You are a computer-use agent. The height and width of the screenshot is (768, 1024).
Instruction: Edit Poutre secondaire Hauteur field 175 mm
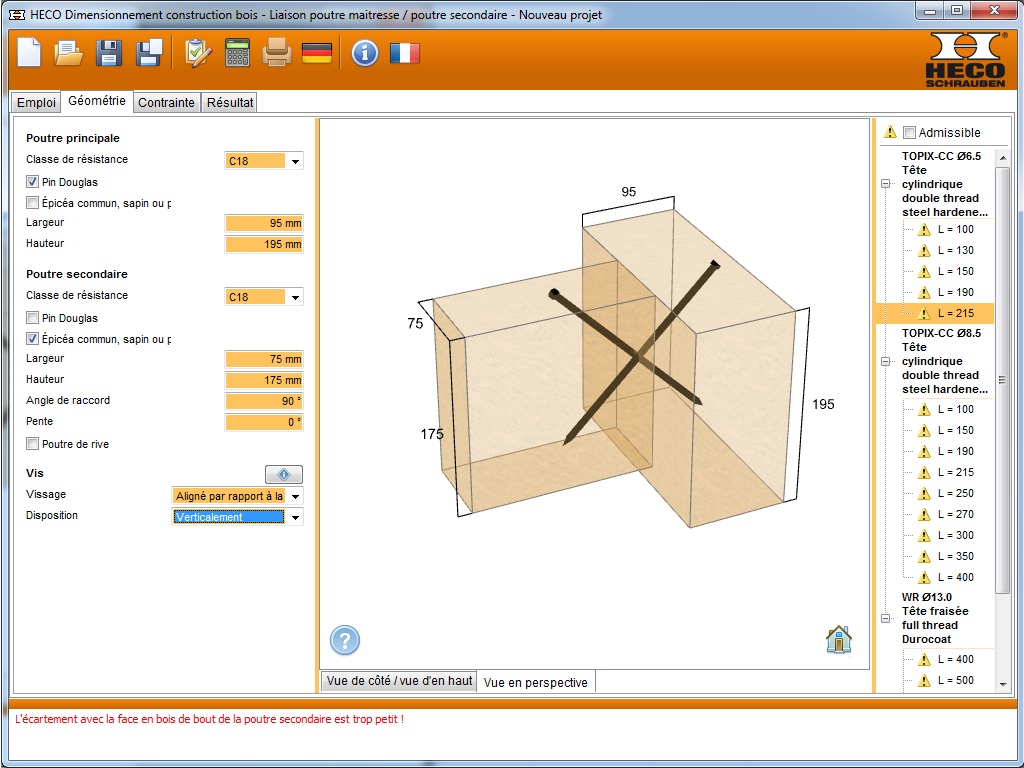pos(264,380)
